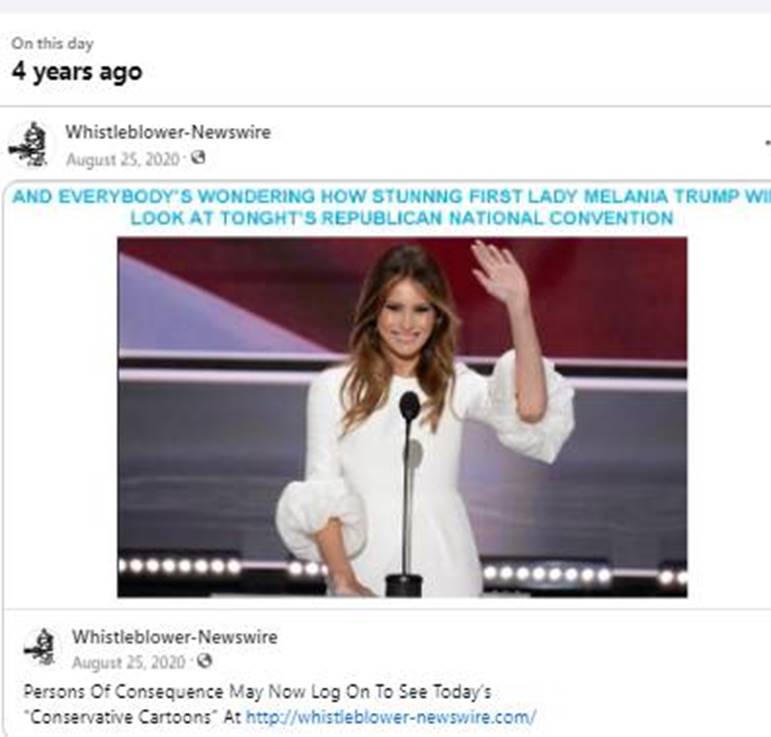Open the shared post's Whistleblower-Newswire author name
This screenshot has width=771, height=737.
pos(175,637)
